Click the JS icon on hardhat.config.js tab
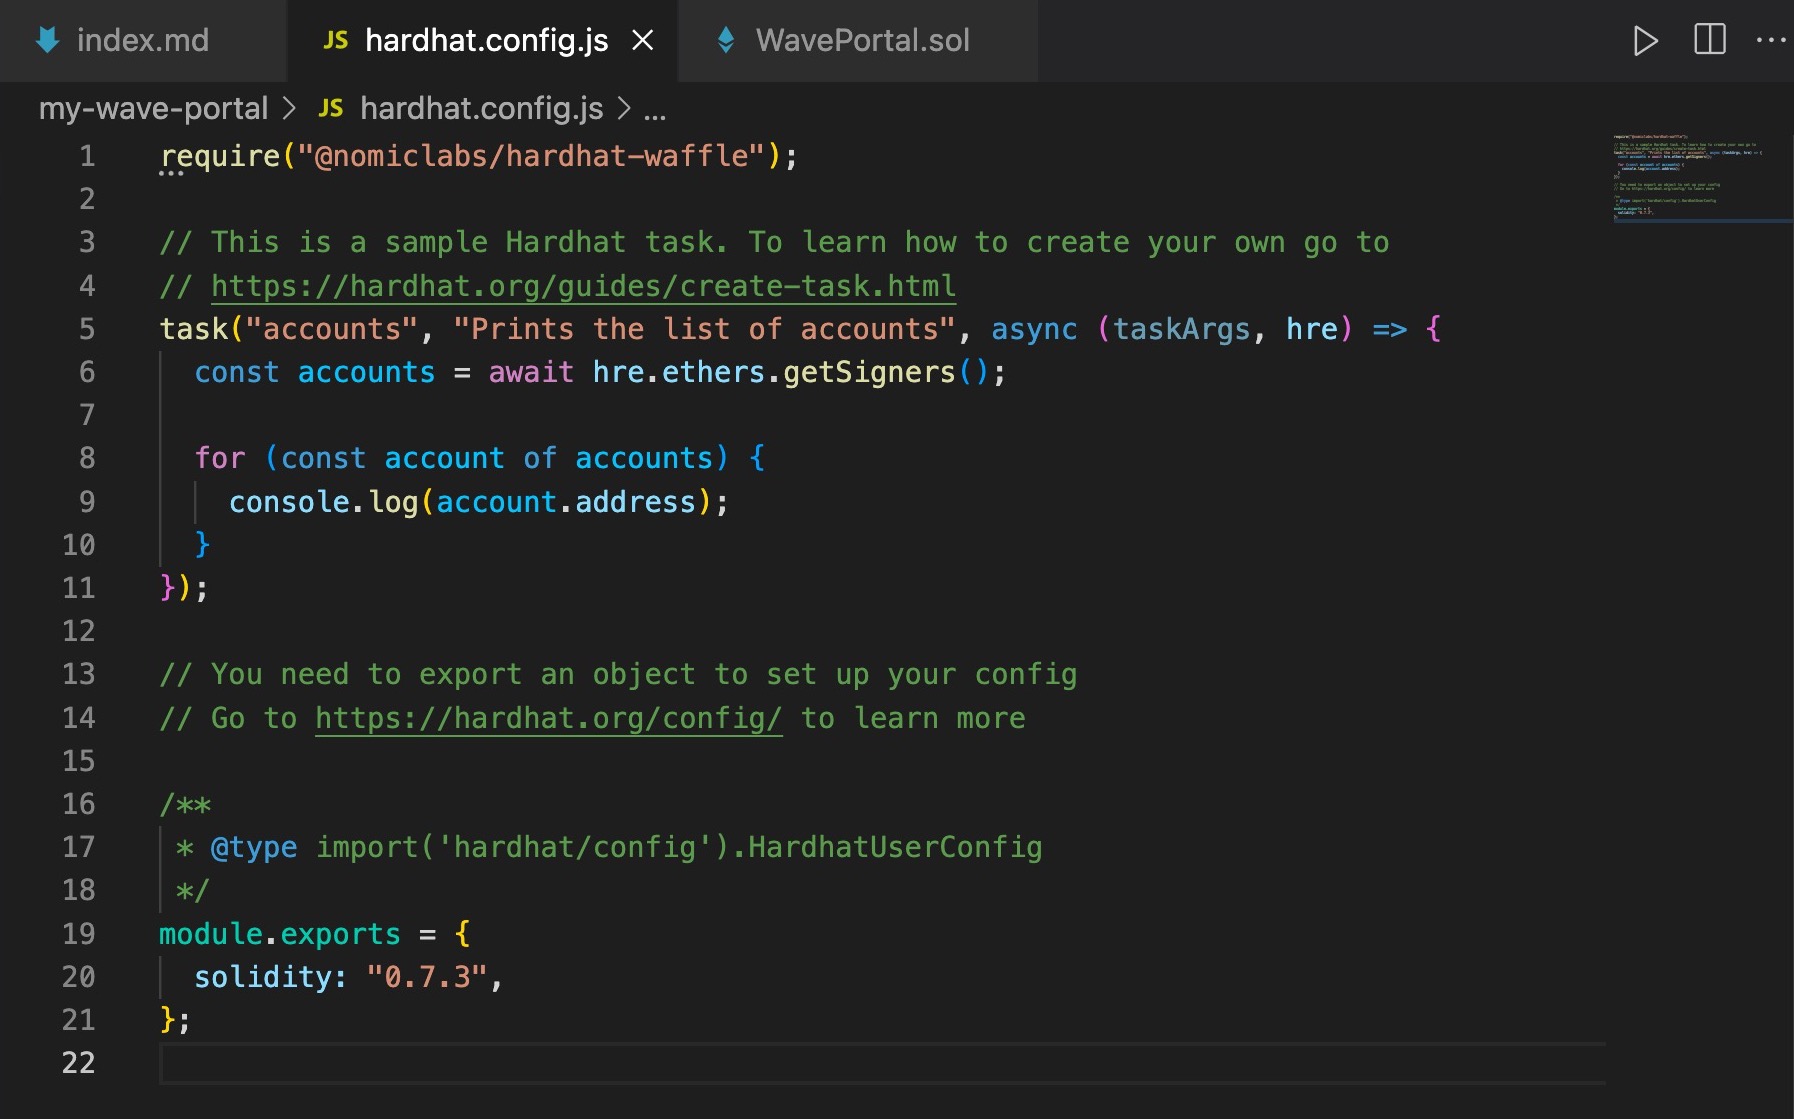1794x1119 pixels. coord(336,41)
